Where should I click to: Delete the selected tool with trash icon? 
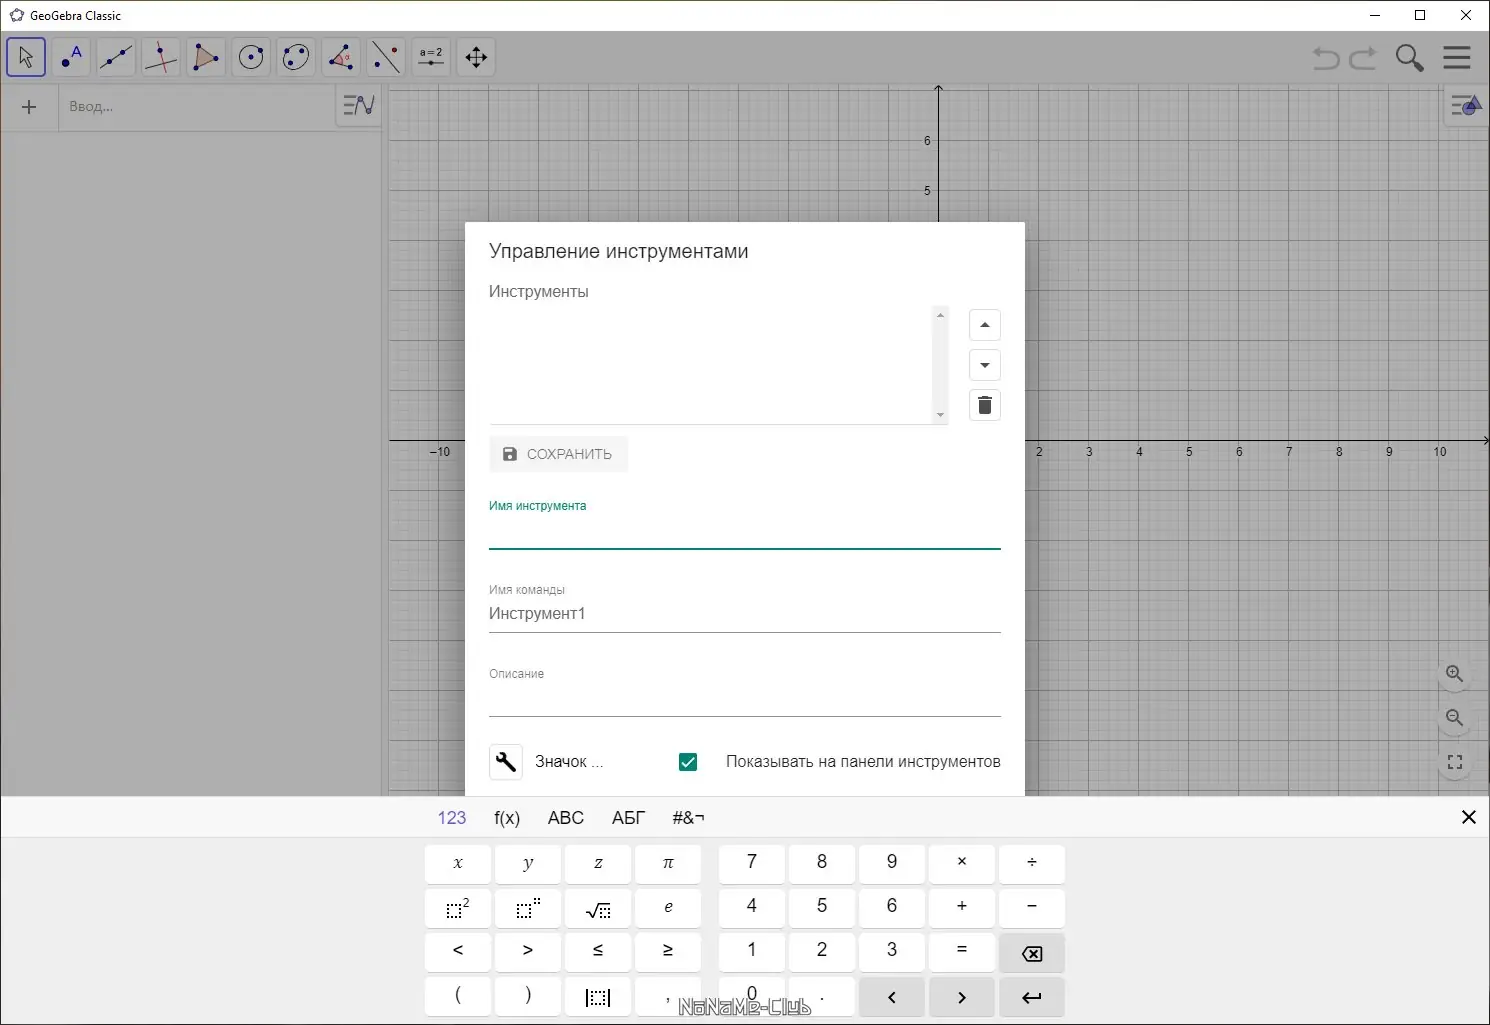(985, 405)
